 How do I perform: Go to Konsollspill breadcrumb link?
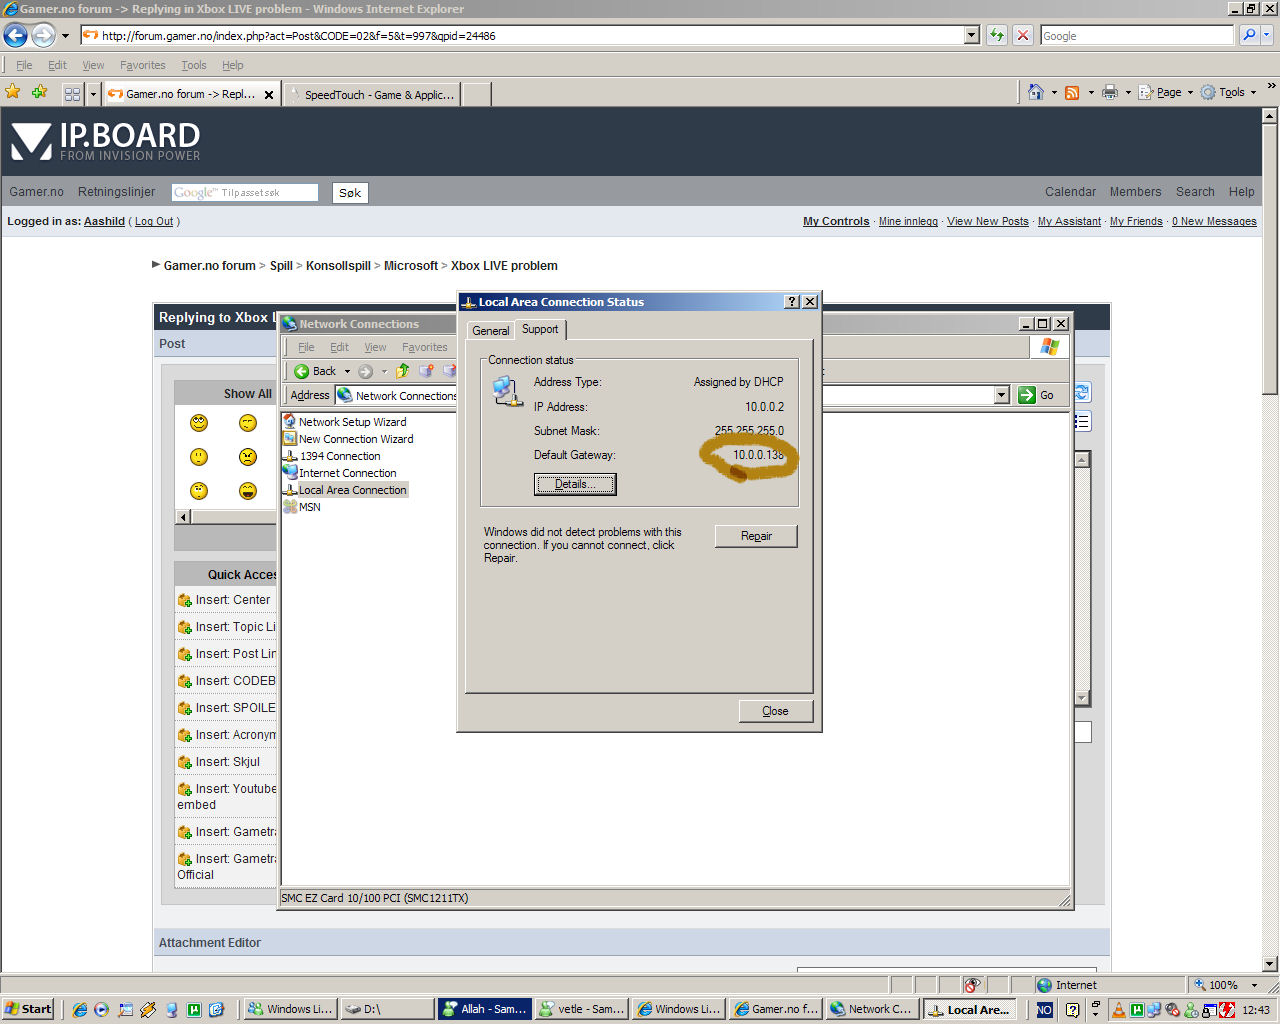point(338,266)
